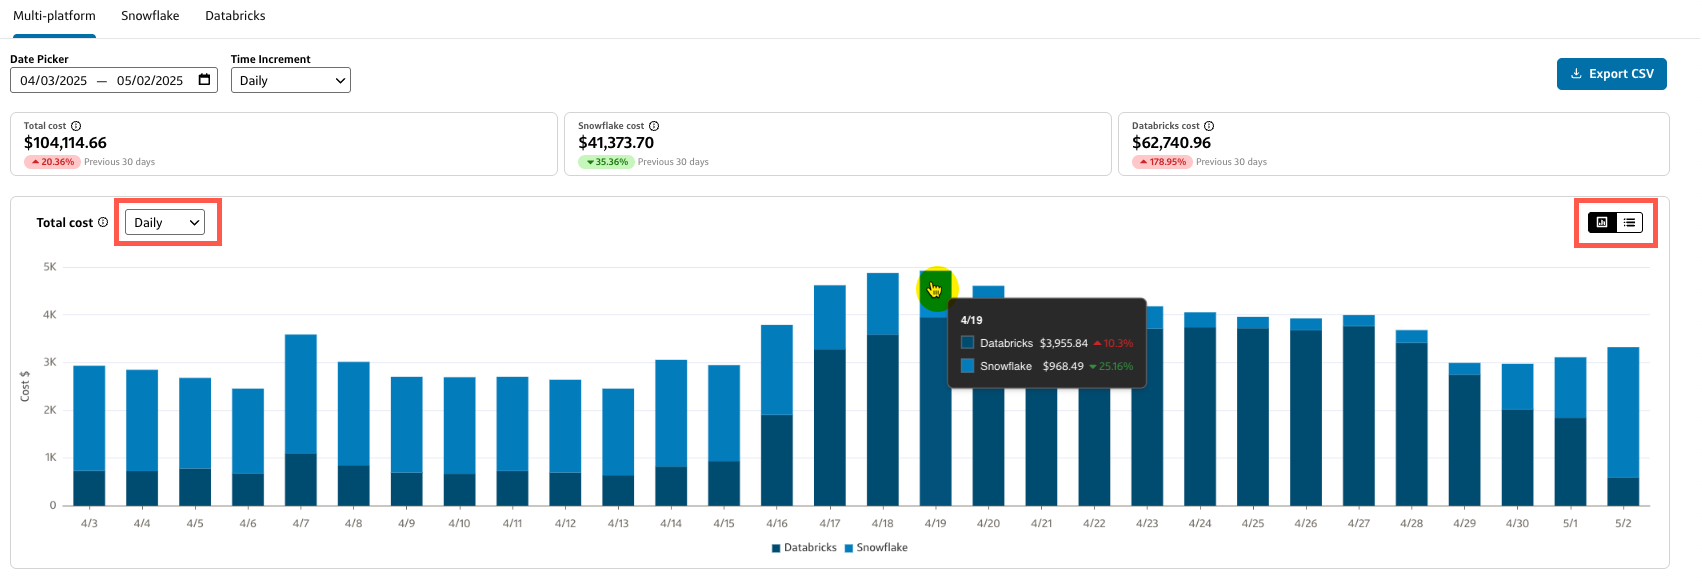This screenshot has width=1702, height=584.
Task: Click the $104,114.66 total cost value
Action: tap(65, 143)
